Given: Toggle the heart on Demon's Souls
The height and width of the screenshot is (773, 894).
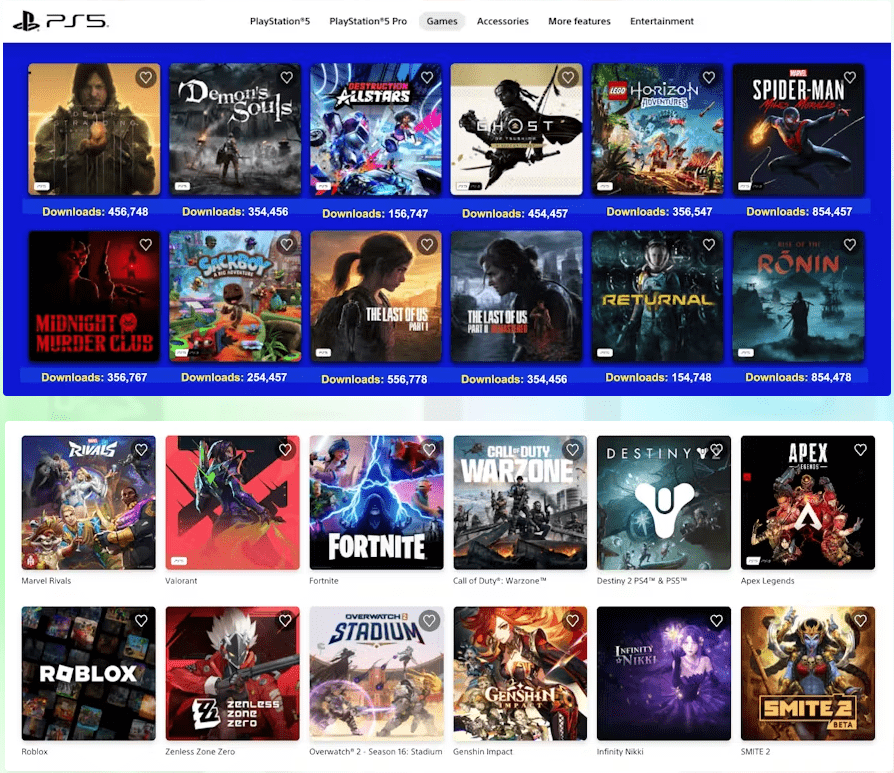Looking at the screenshot, I should [x=287, y=77].
